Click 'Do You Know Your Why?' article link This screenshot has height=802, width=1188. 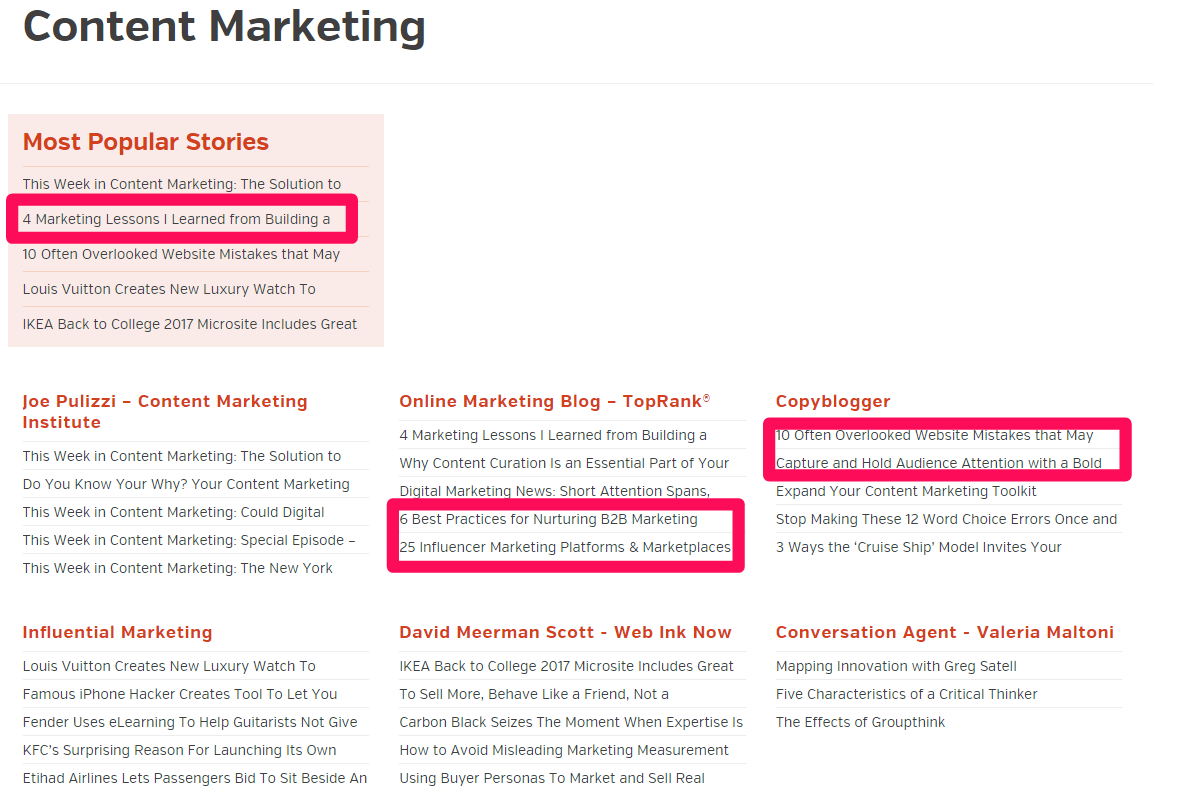pos(186,485)
